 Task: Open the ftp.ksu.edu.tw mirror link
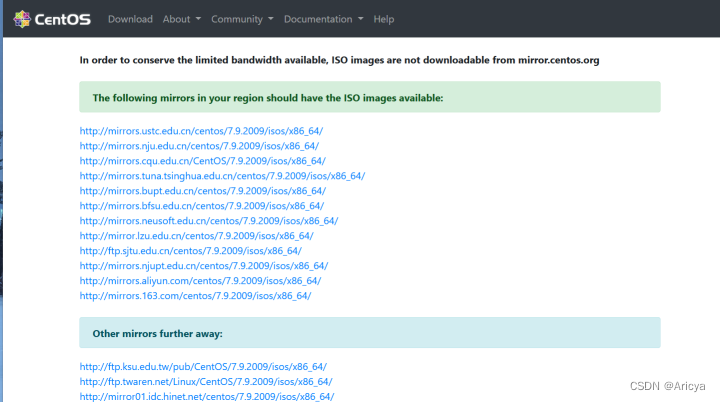203,367
